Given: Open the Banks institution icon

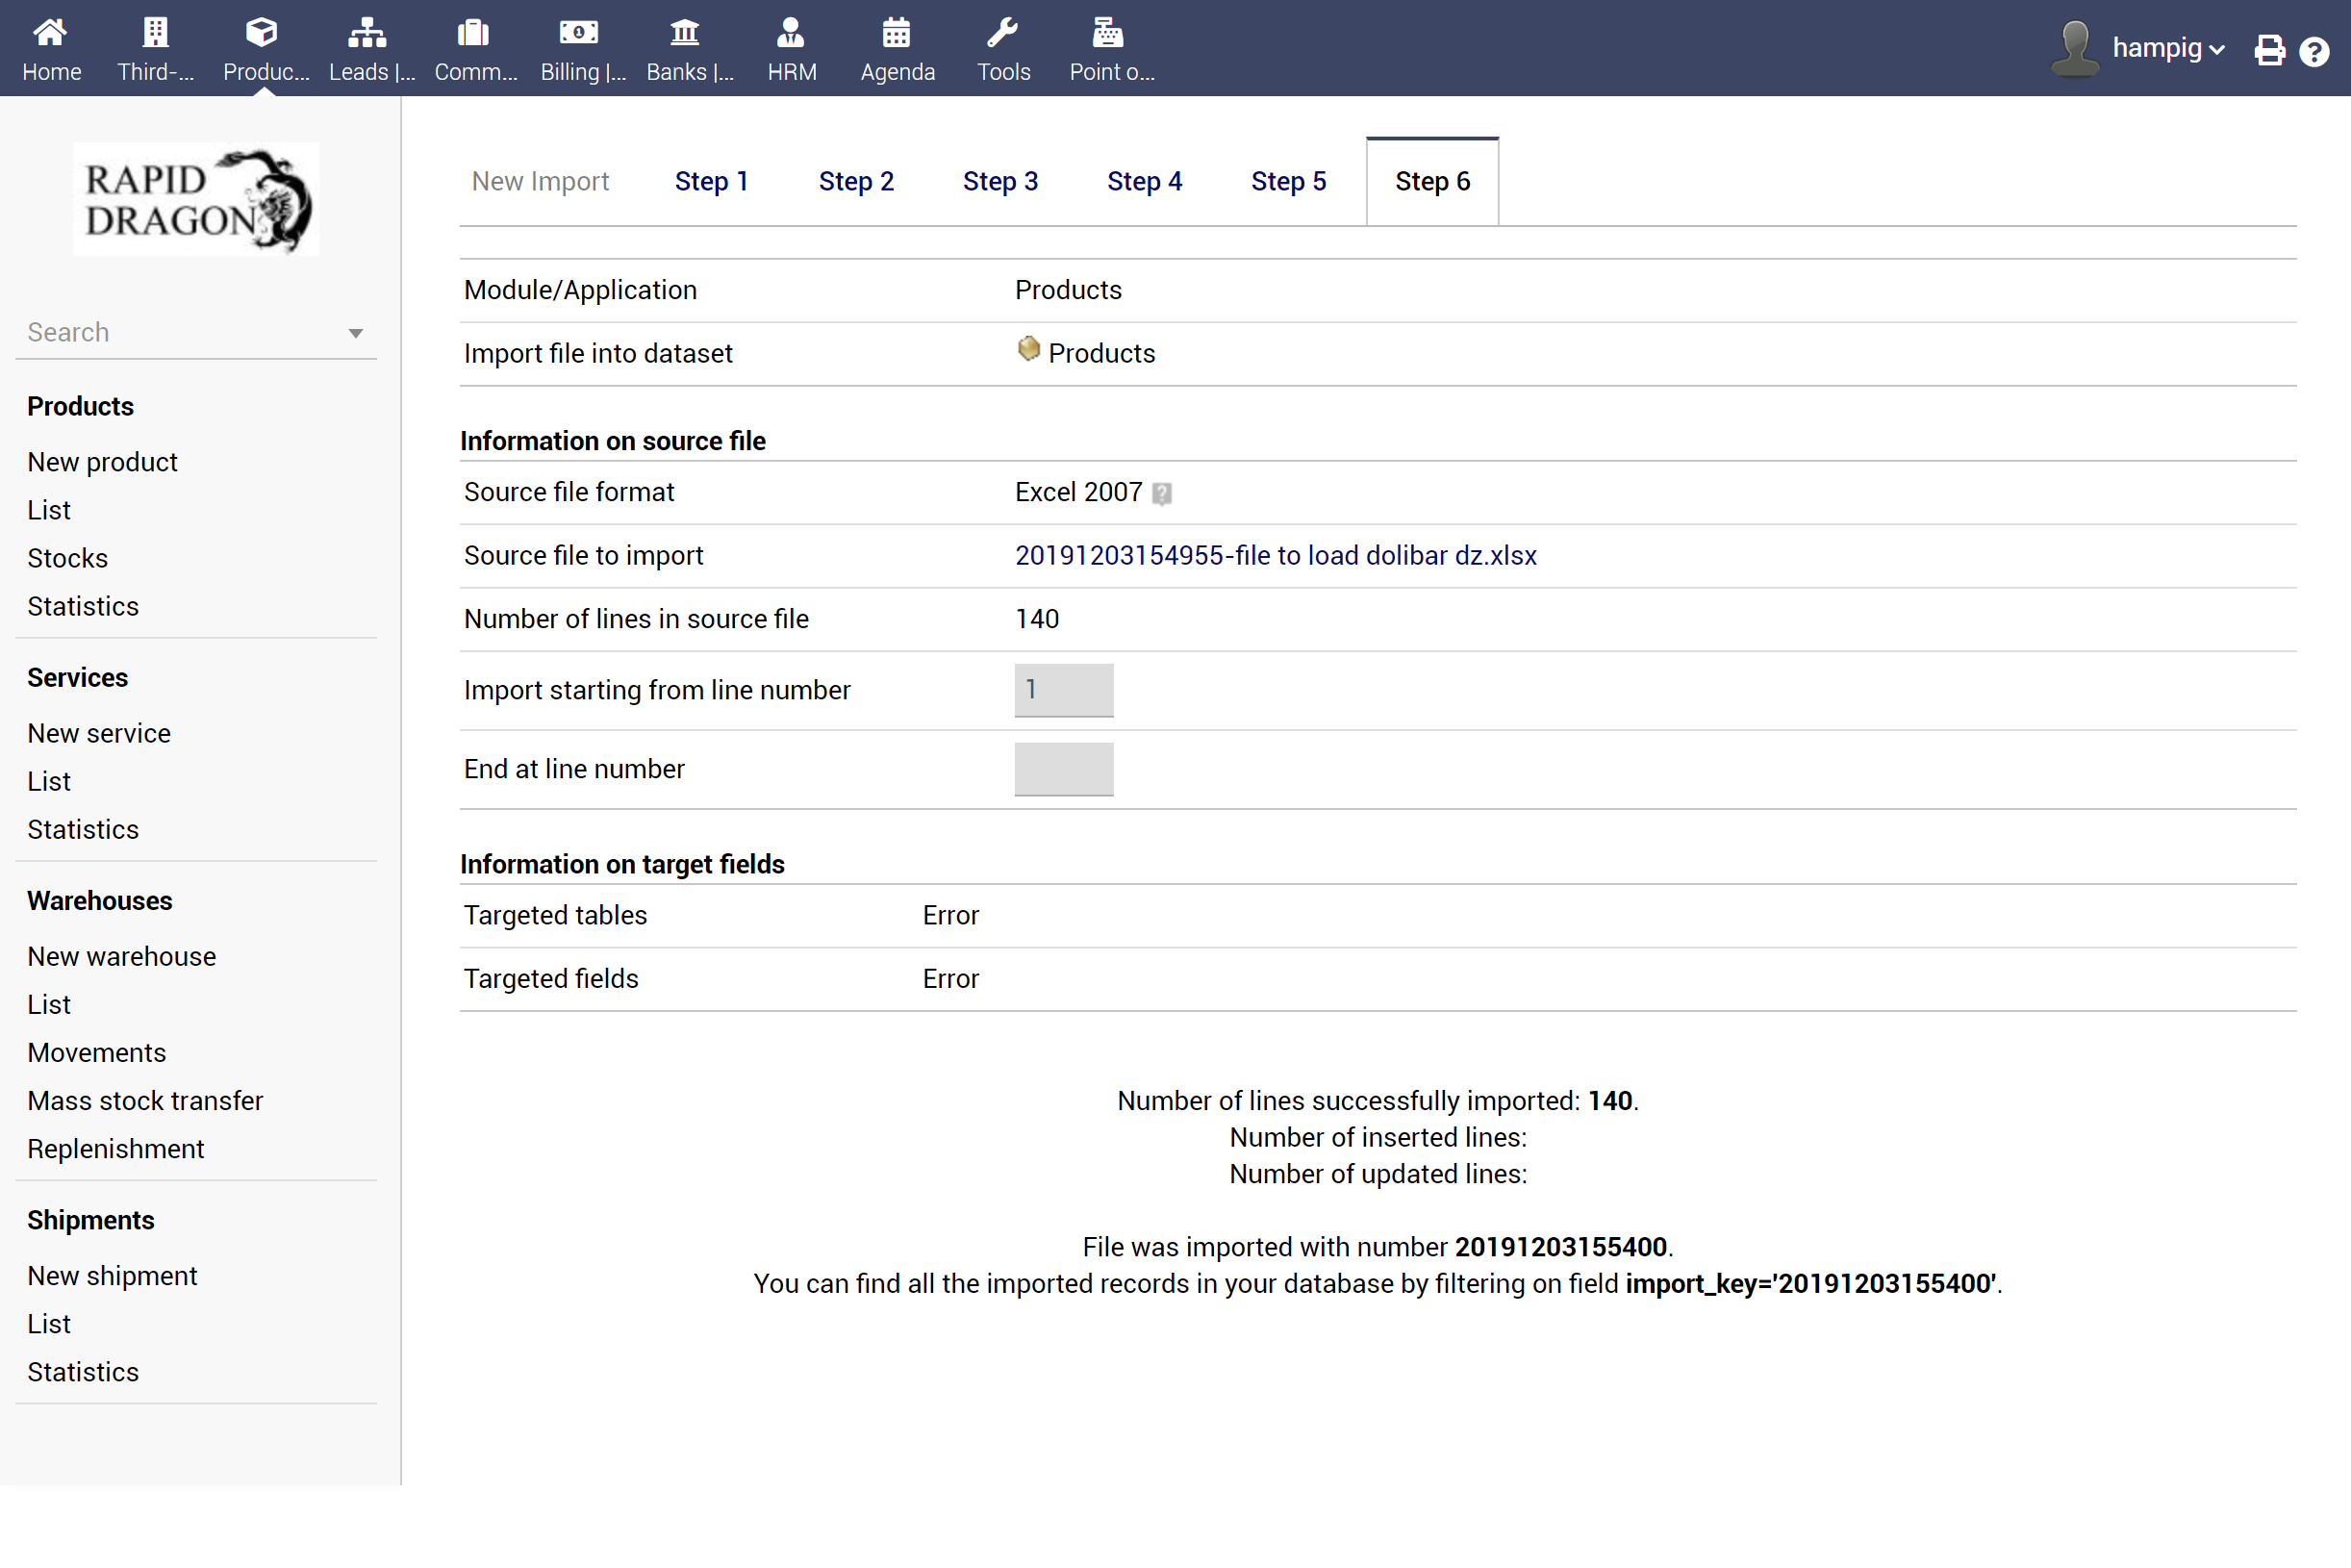Looking at the screenshot, I should tap(685, 33).
